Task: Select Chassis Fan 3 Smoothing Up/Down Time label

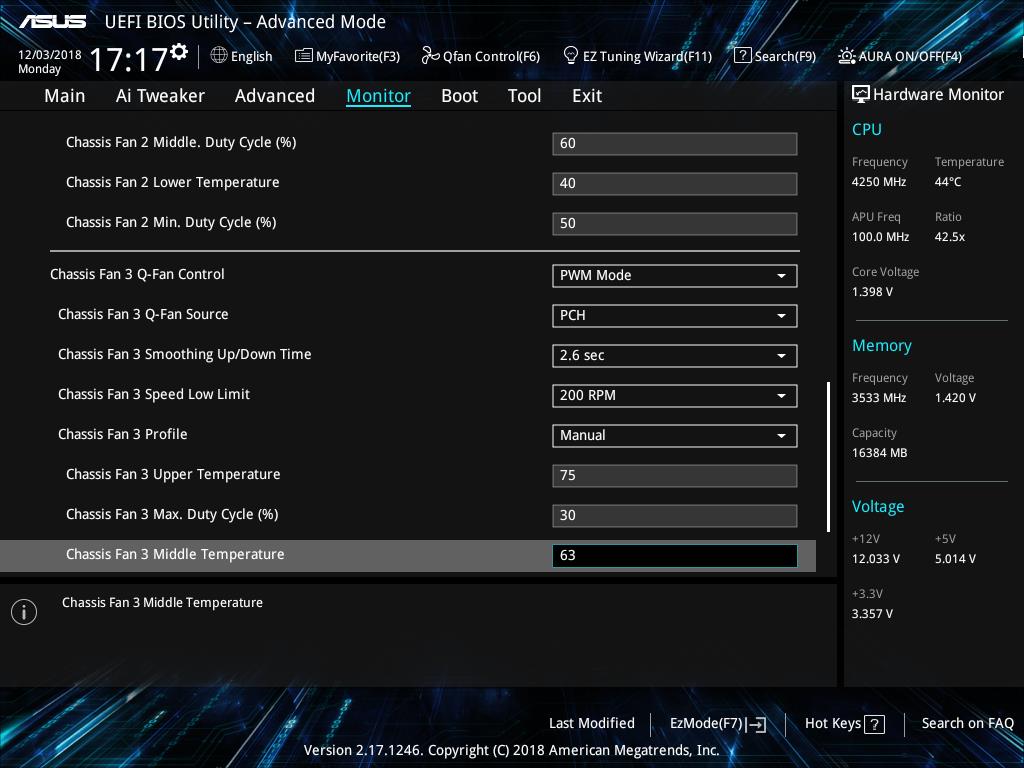Action: [x=184, y=355]
